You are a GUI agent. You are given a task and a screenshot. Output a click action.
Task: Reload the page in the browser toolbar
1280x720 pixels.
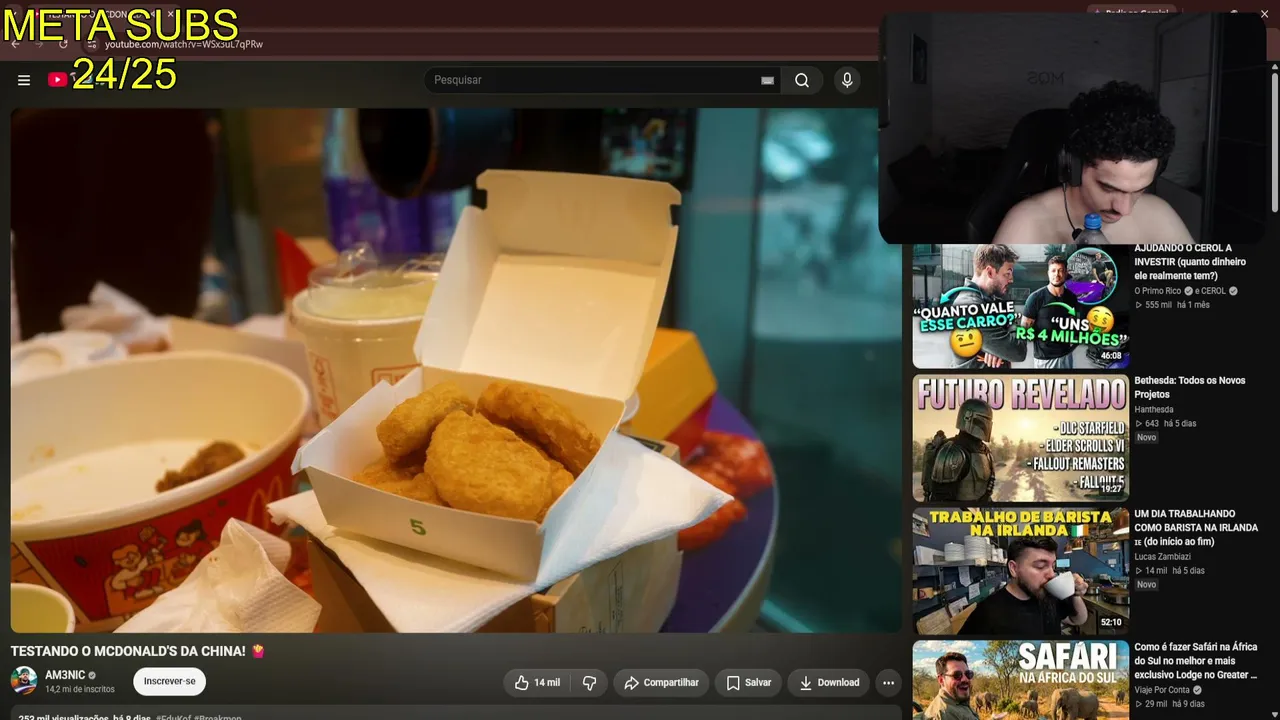(x=63, y=44)
